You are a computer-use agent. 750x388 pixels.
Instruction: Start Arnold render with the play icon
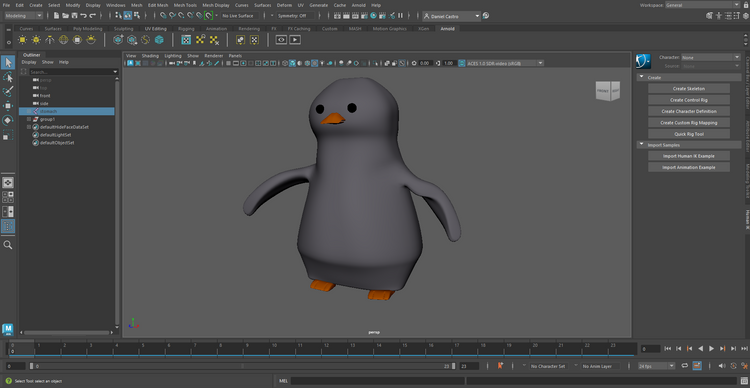coord(295,40)
